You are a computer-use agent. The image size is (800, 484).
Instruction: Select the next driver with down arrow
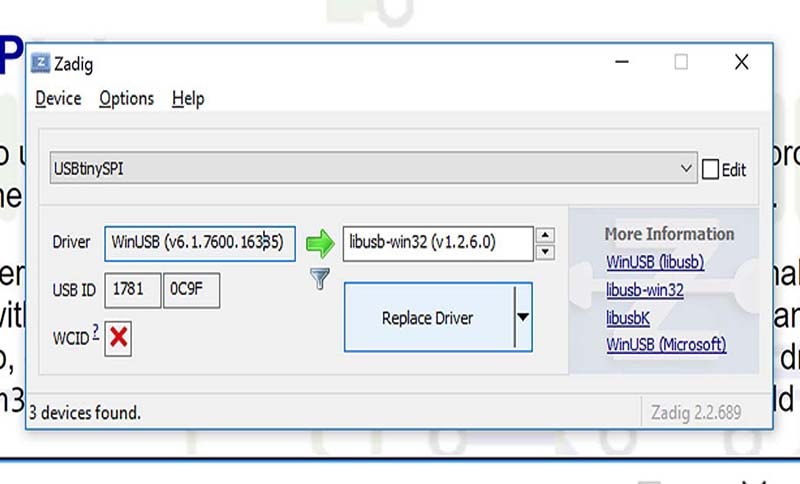(545, 252)
